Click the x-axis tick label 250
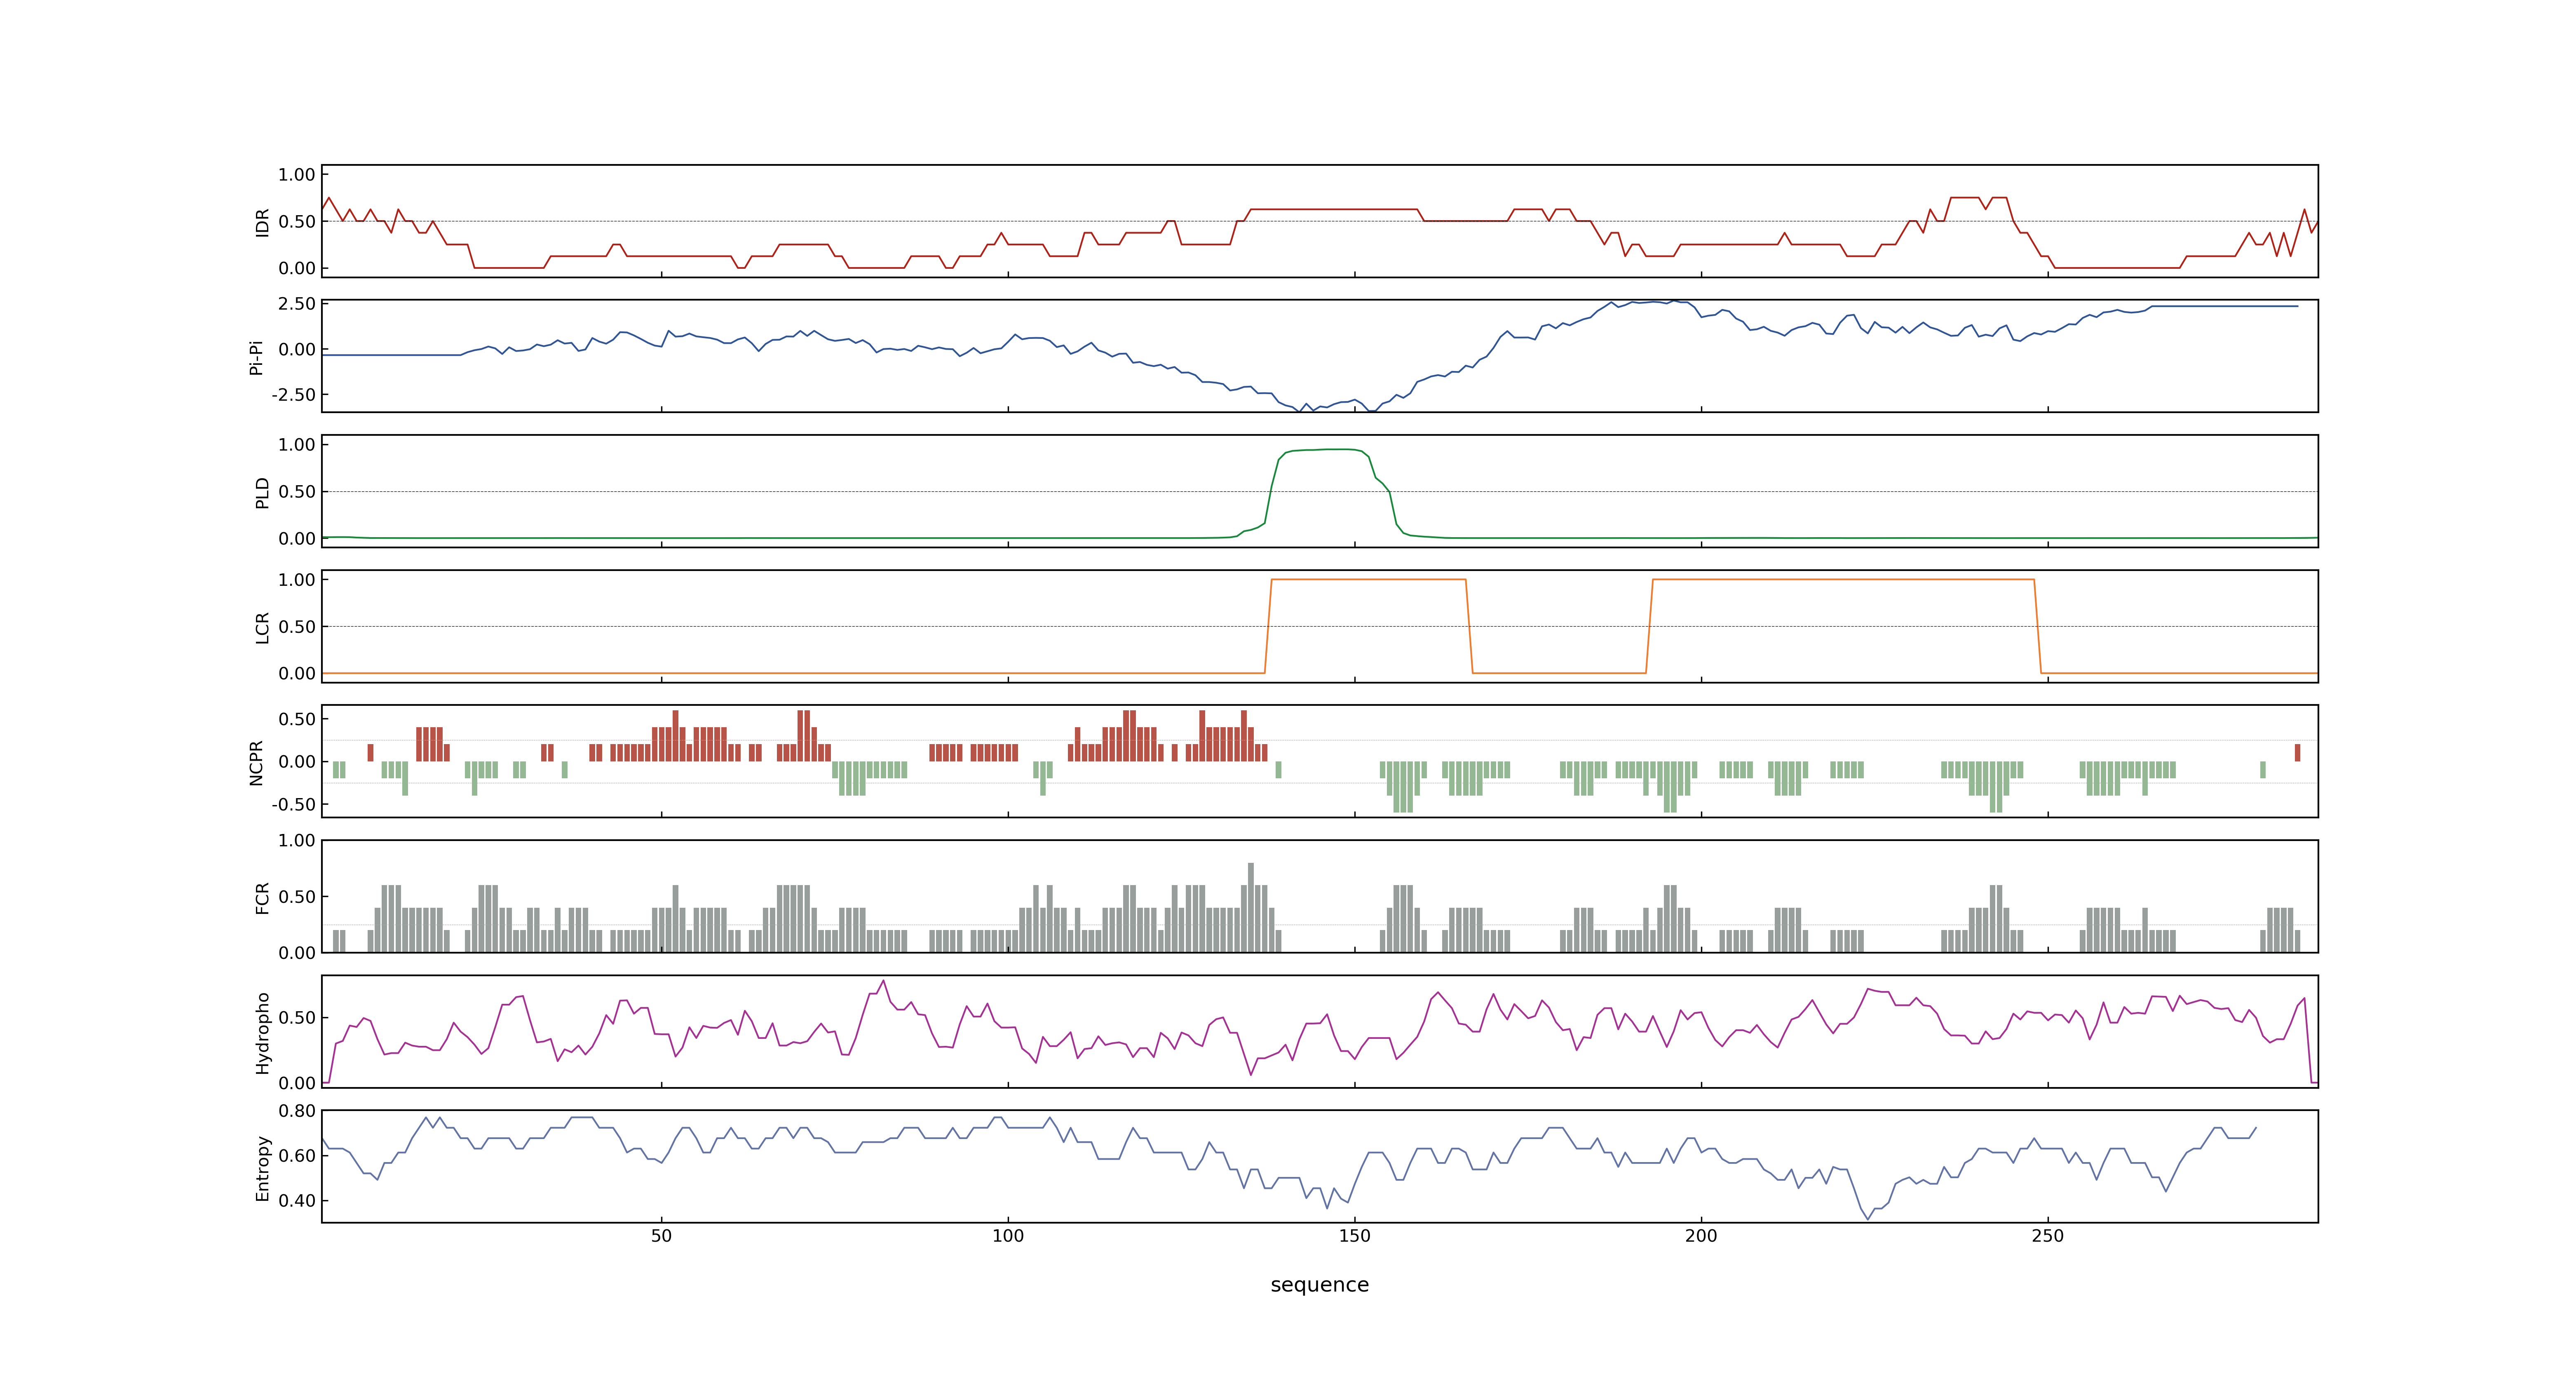 pos(2047,1236)
